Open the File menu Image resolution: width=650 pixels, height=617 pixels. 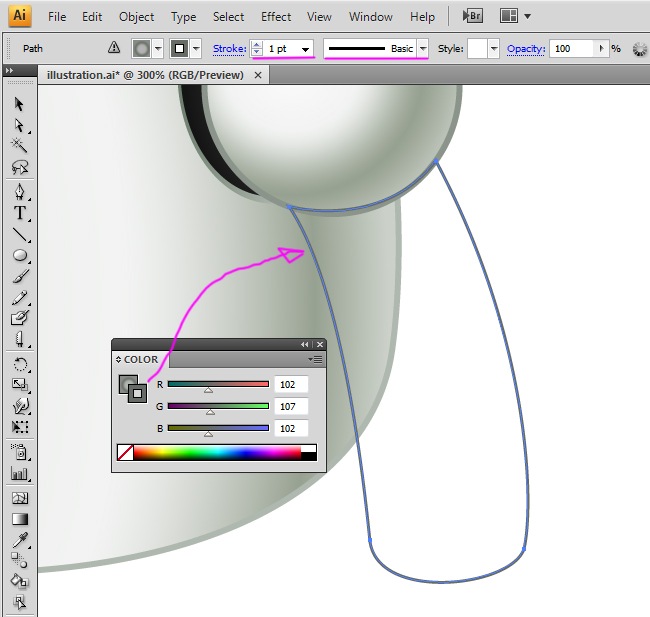tap(57, 17)
